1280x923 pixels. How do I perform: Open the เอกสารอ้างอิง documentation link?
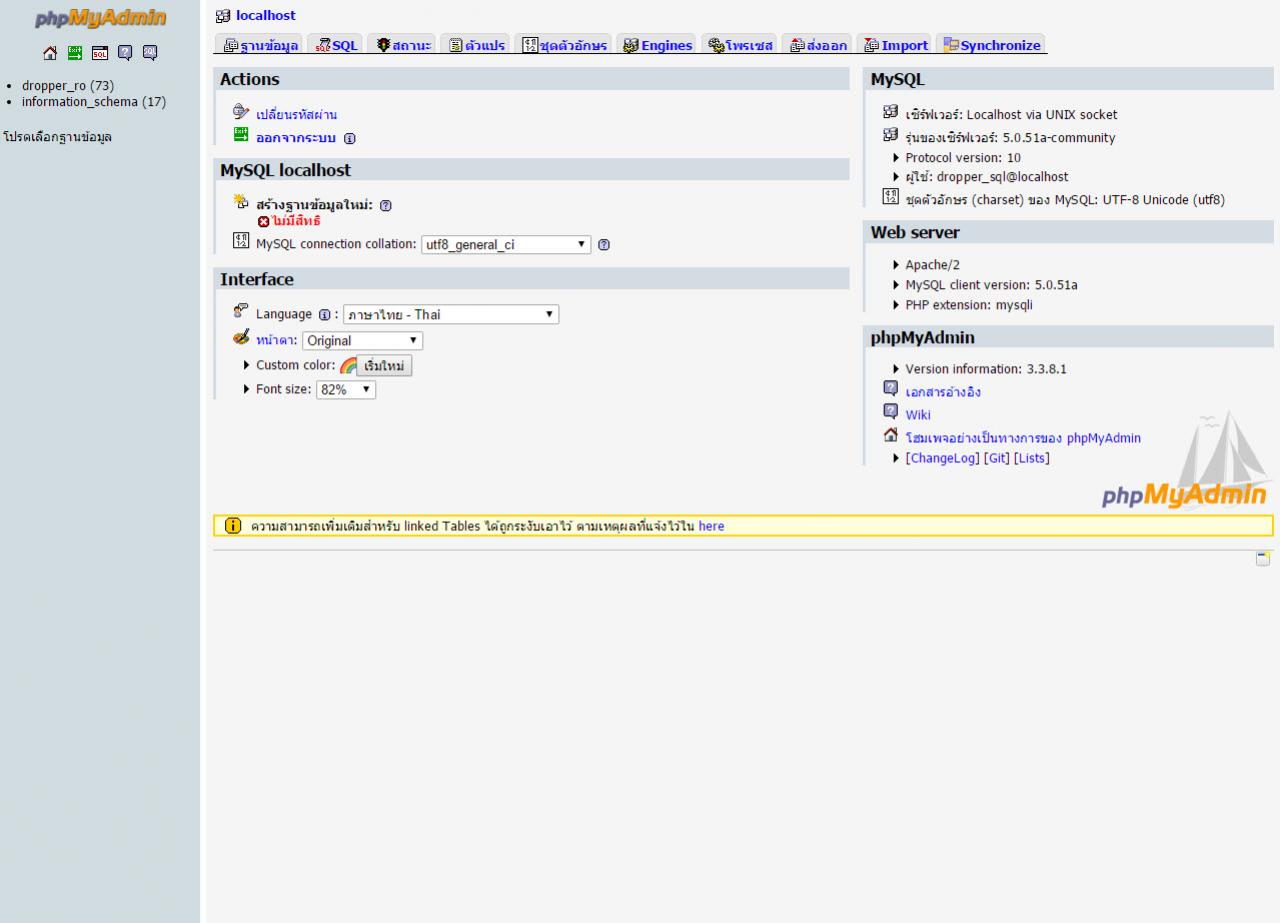coord(943,392)
